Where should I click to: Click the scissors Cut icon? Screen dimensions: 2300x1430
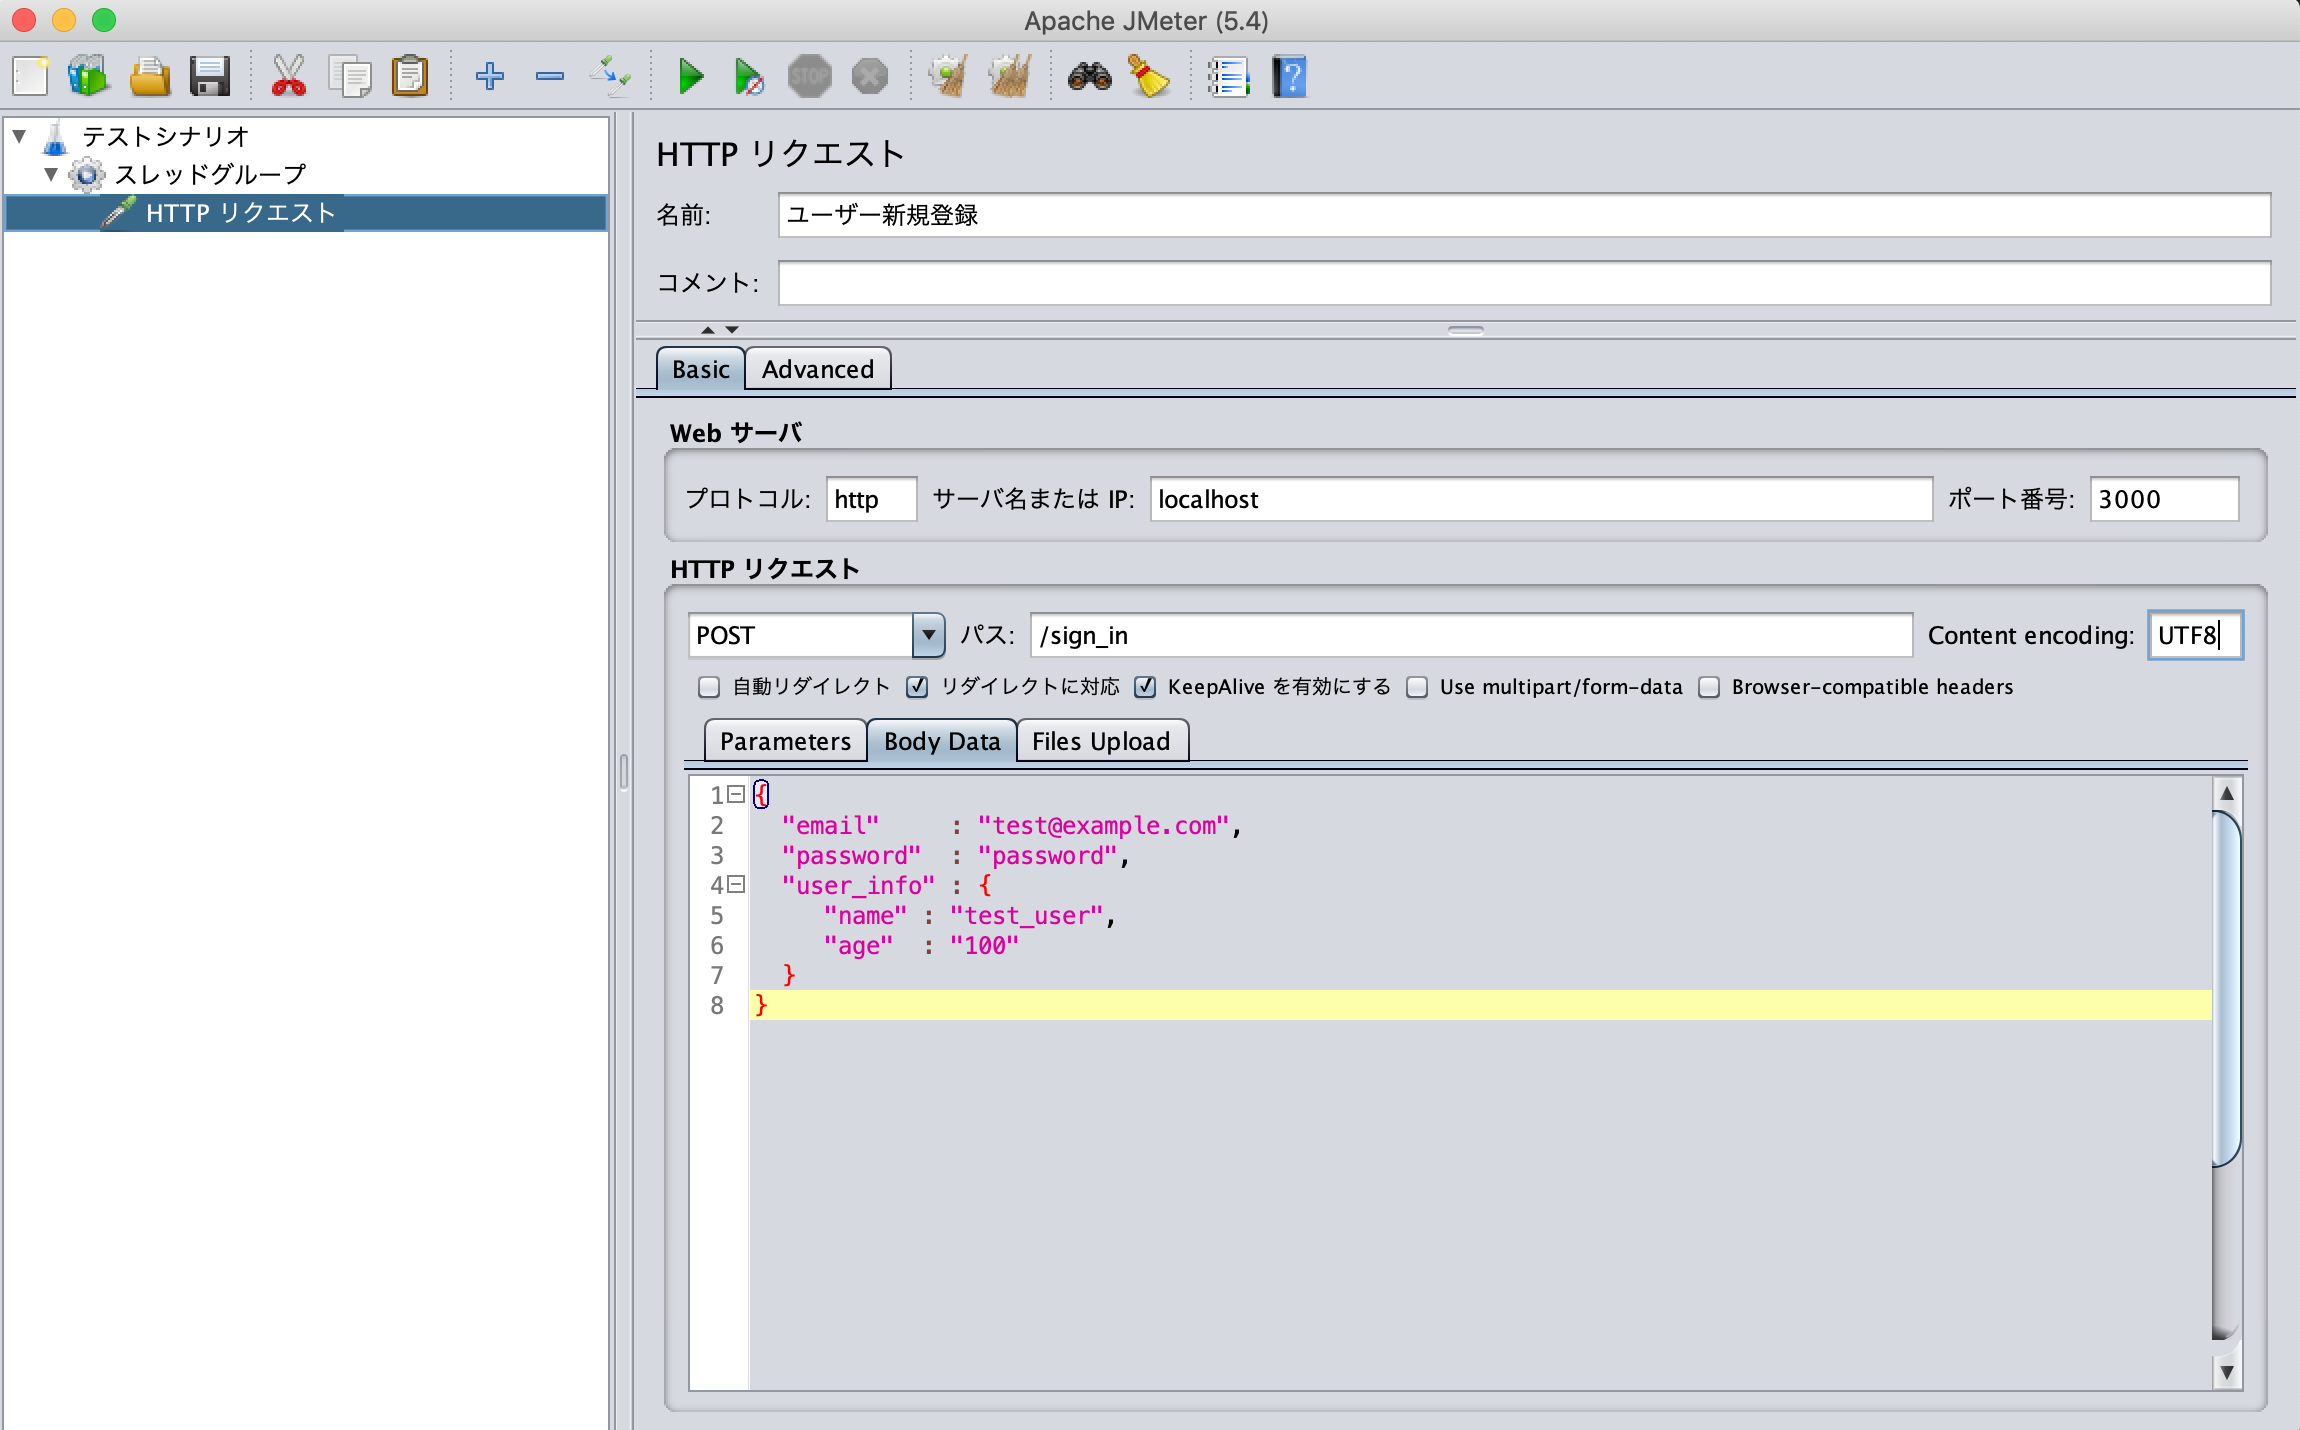pyautogui.click(x=289, y=76)
